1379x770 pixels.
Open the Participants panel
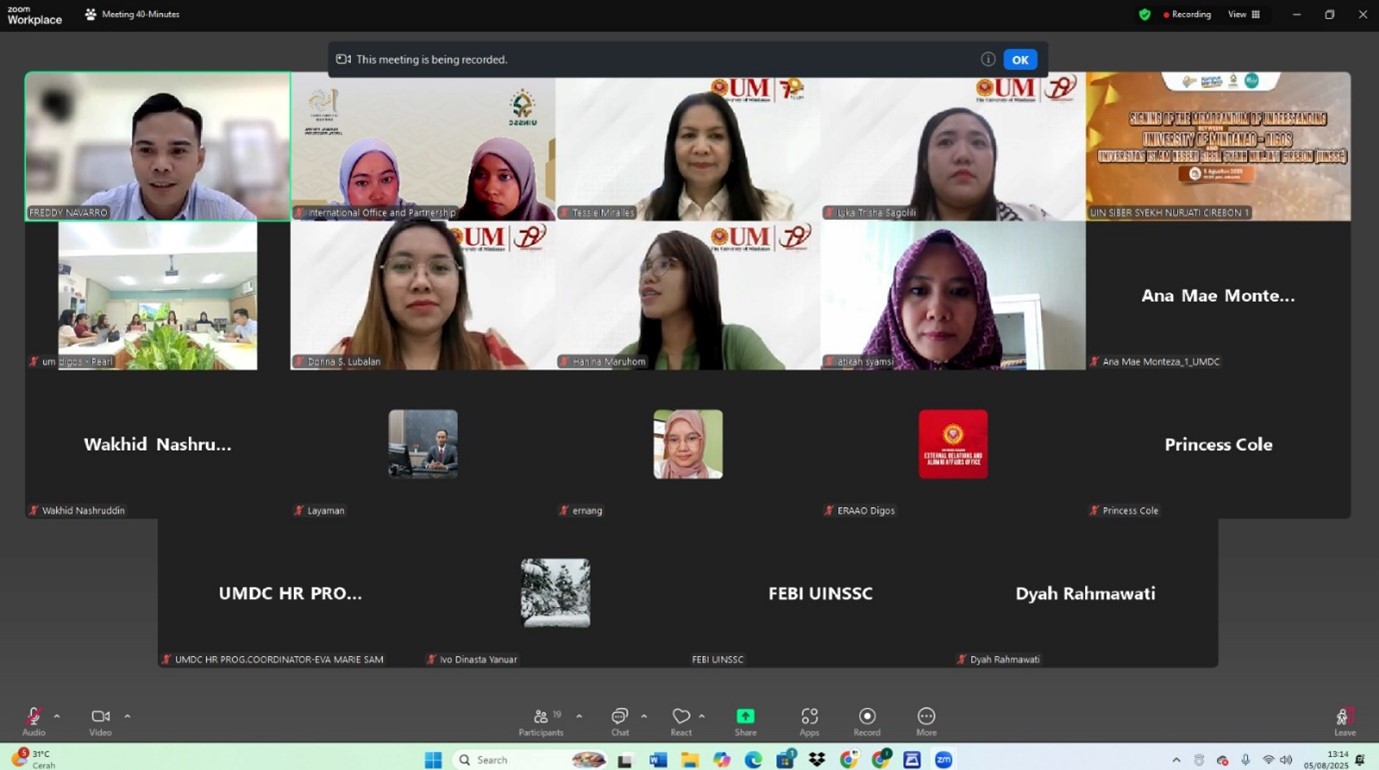pos(541,720)
